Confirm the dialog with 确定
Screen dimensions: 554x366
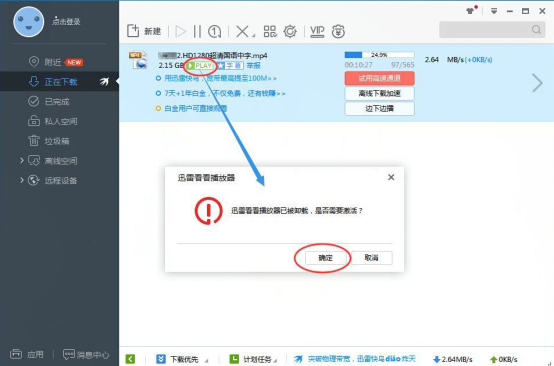pos(325,258)
